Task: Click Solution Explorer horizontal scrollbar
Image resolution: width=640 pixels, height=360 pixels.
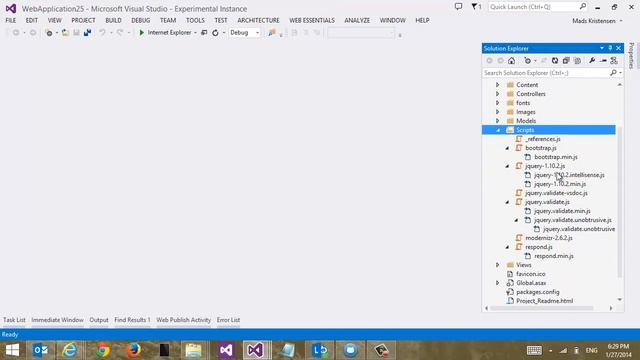Action: point(542,308)
